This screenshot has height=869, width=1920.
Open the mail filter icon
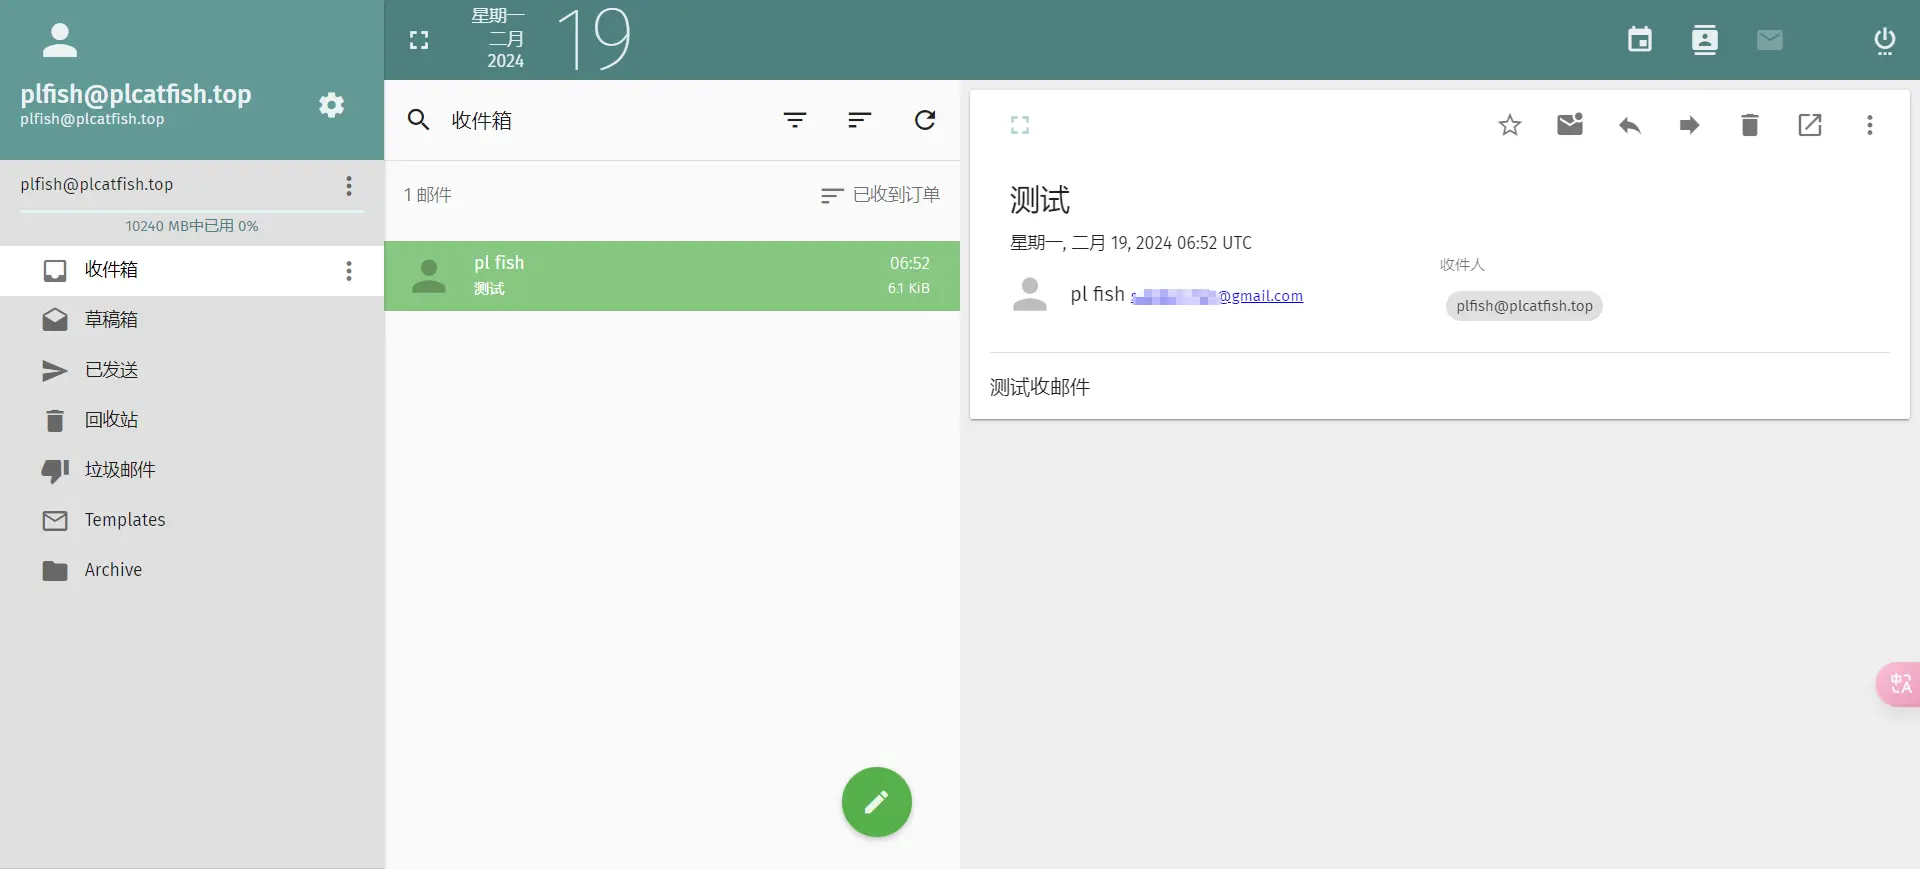795,120
